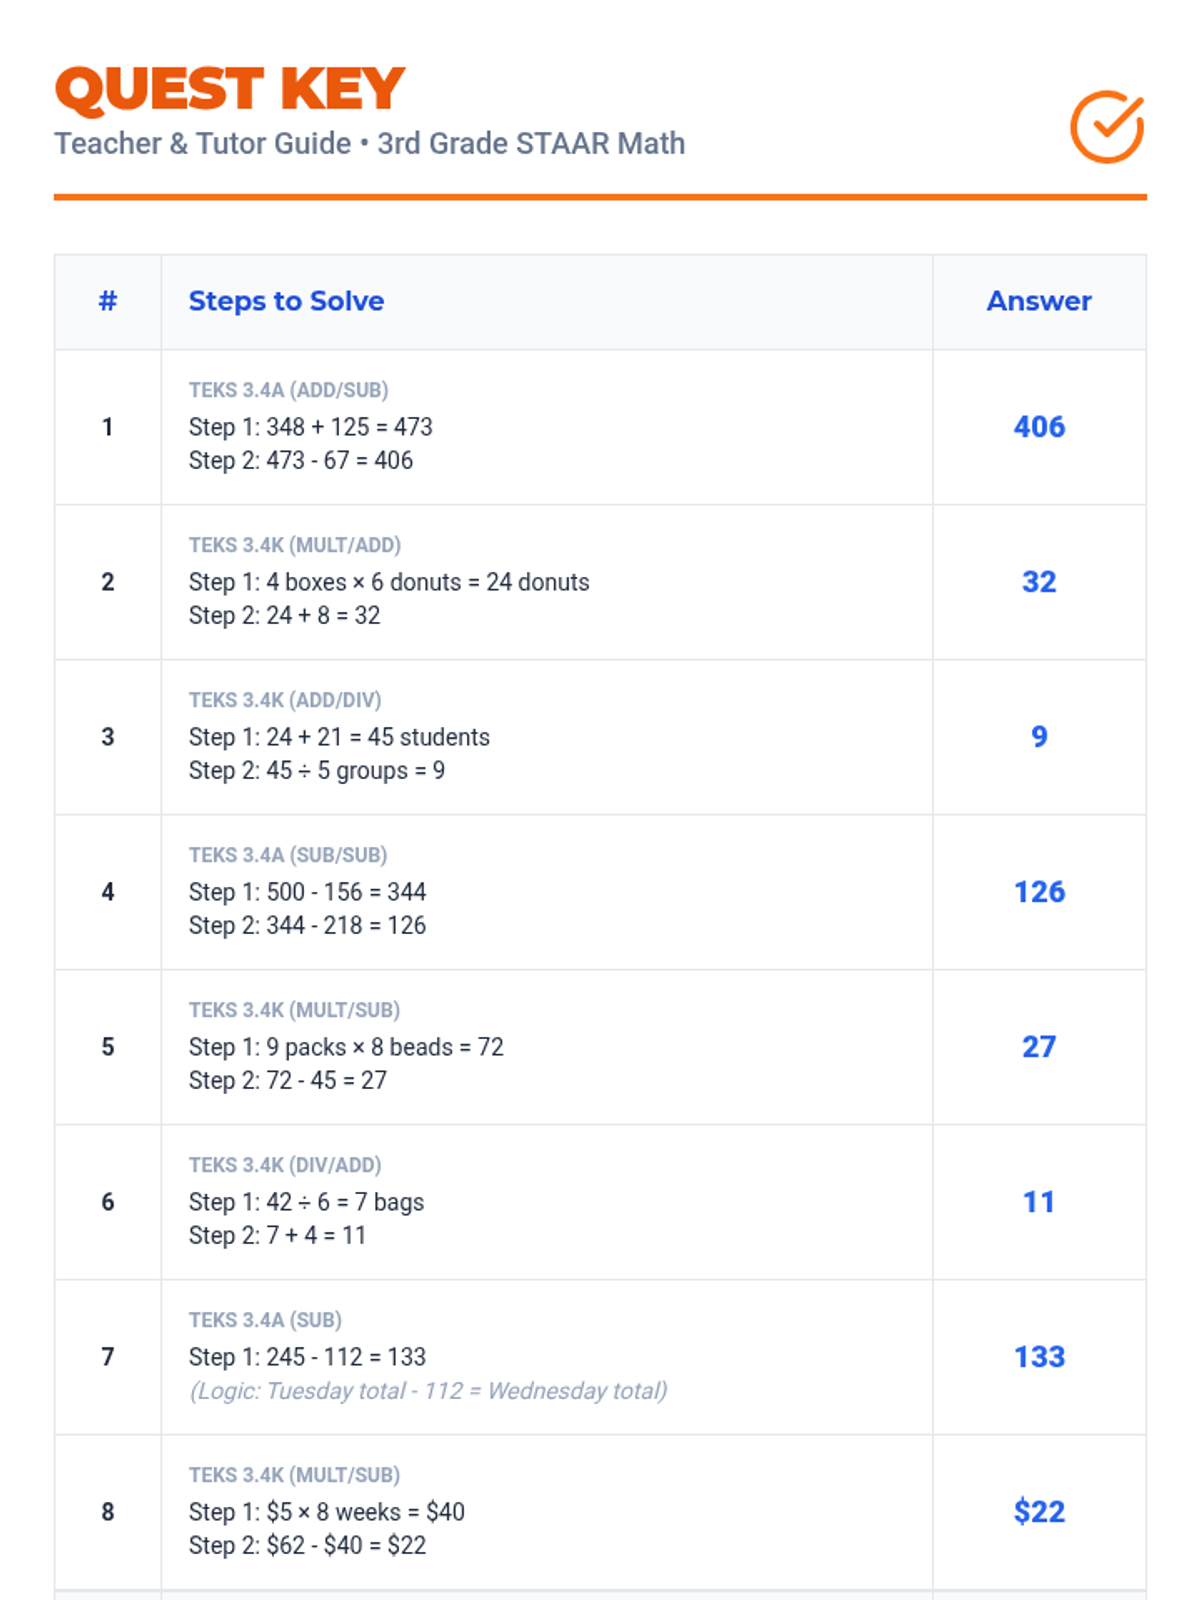This screenshot has height=1600, width=1200.
Task: Select the answer 133 for problem 7
Action: [1039, 1357]
